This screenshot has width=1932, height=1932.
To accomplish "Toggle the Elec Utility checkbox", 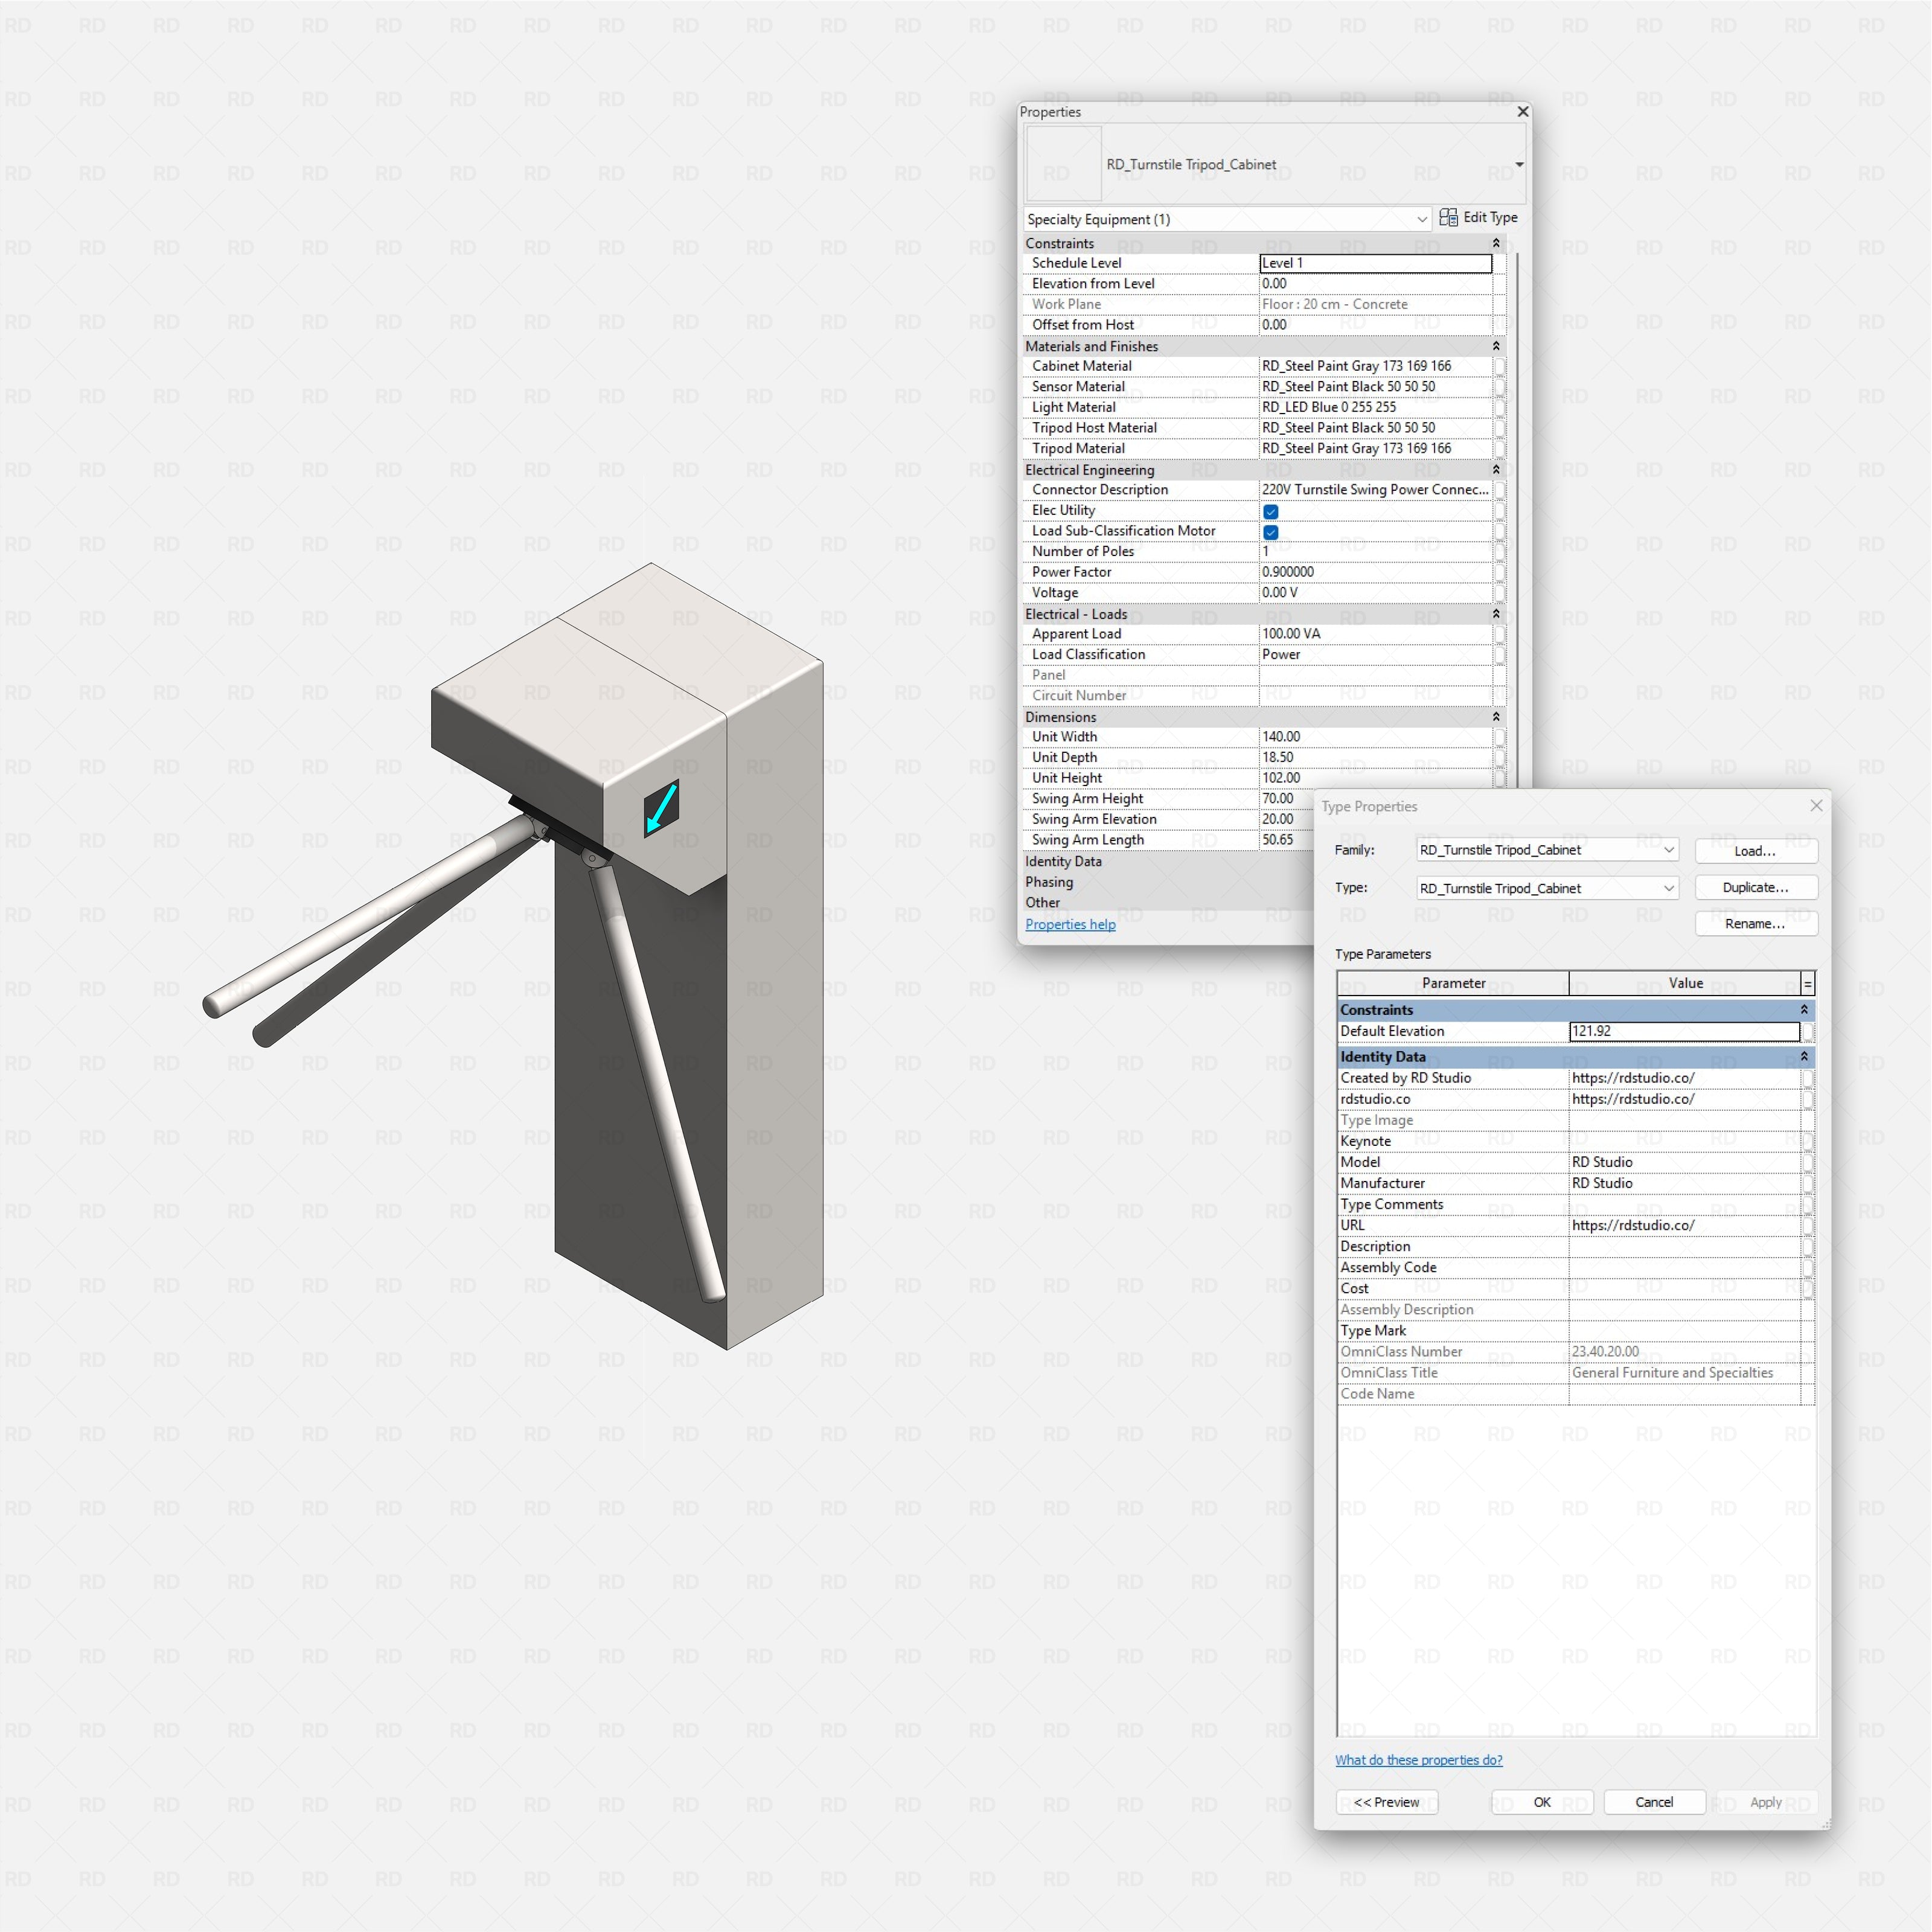I will coord(1270,511).
